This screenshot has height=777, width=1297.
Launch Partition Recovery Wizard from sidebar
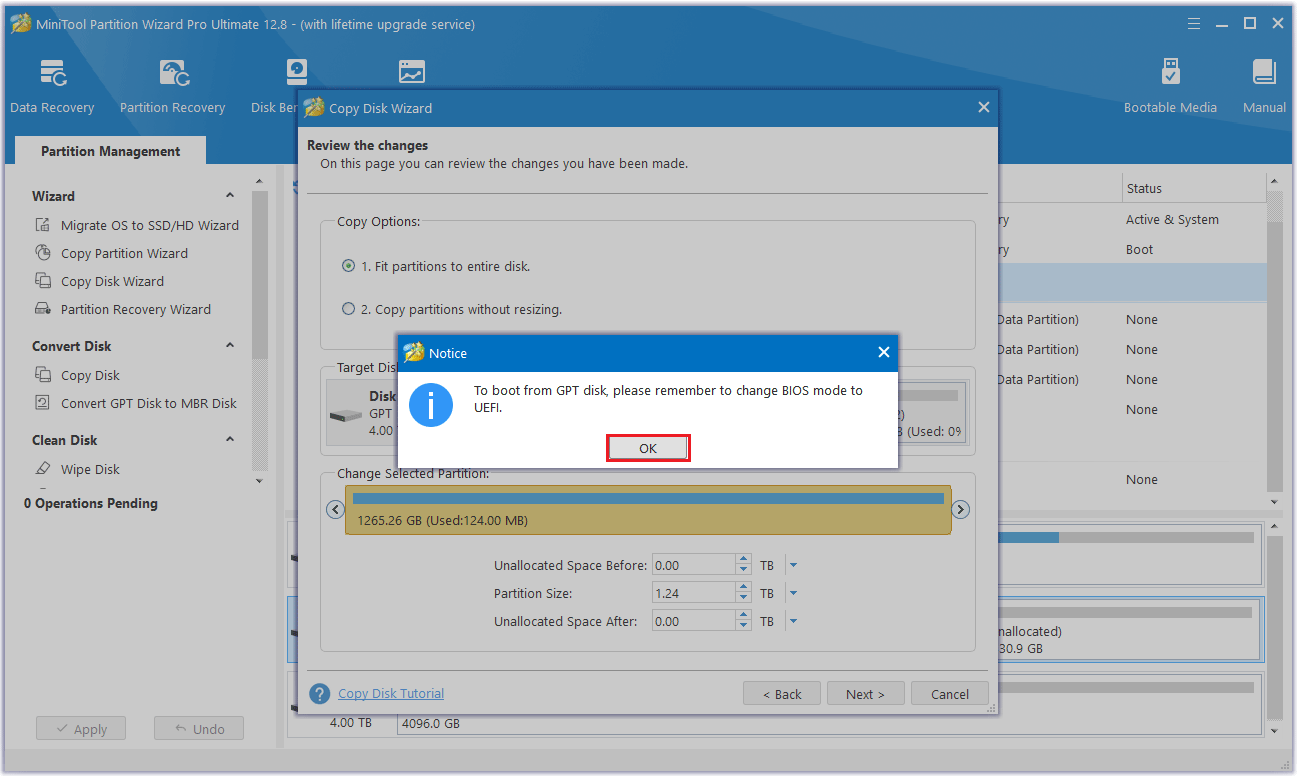point(136,309)
